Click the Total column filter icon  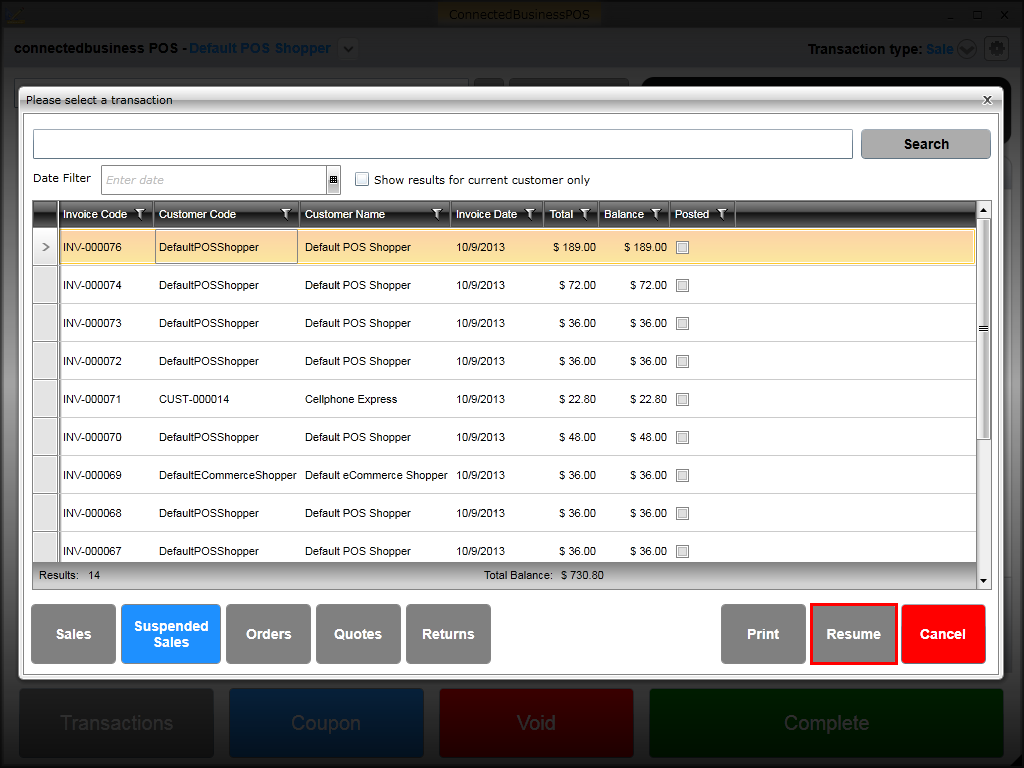click(584, 214)
